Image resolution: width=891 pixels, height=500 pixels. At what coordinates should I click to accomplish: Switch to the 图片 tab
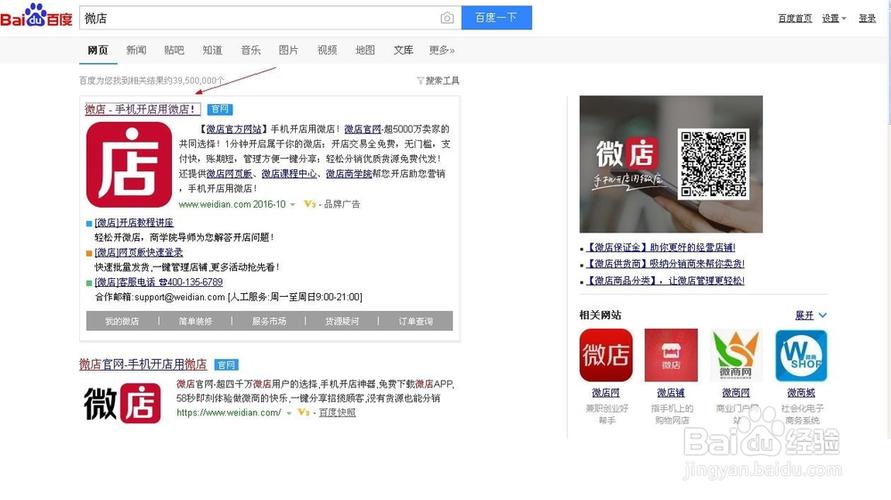click(x=288, y=50)
